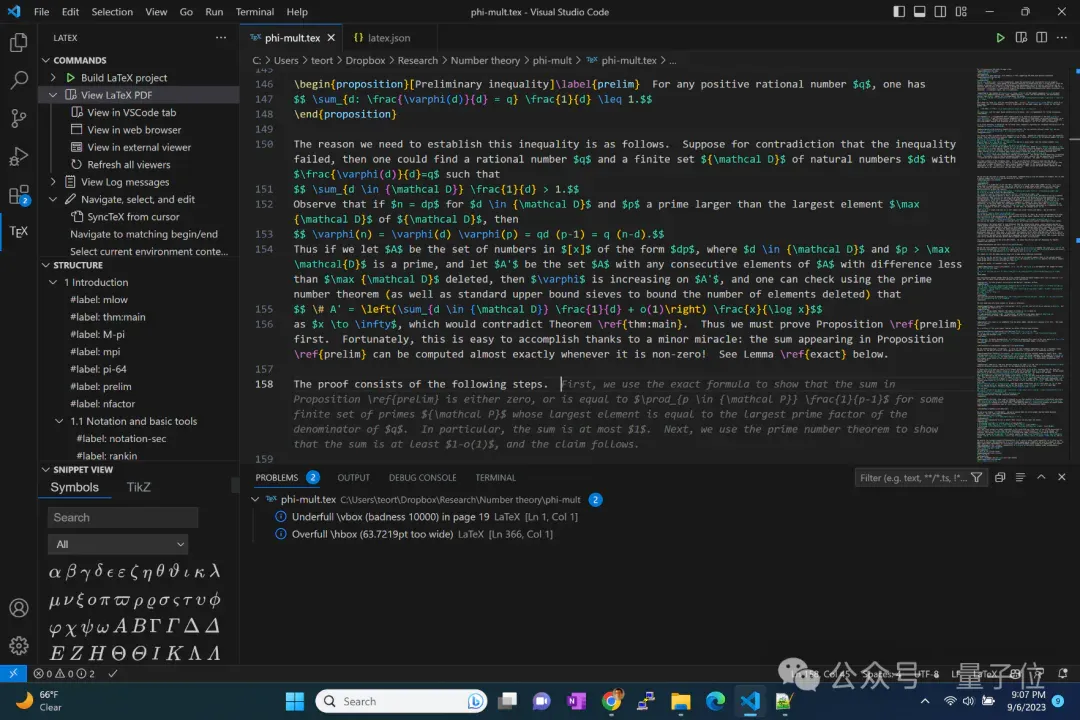Open the Manage gear icon
This screenshot has width=1080, height=720.
click(19, 645)
